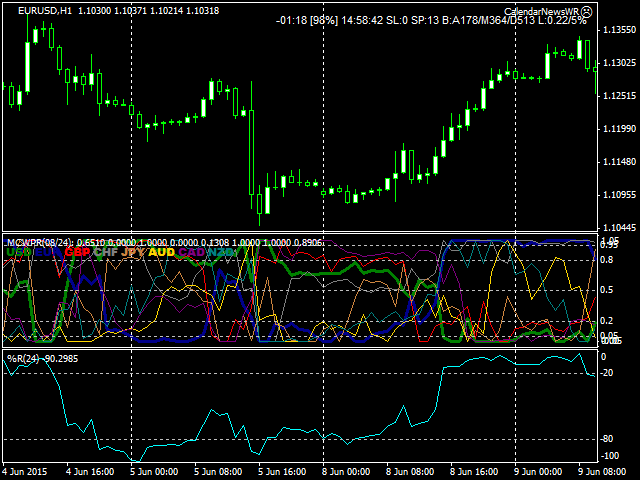The width and height of the screenshot is (640, 480).
Task: Click the MCWPR(08/24) indicator label
Action: point(40,243)
